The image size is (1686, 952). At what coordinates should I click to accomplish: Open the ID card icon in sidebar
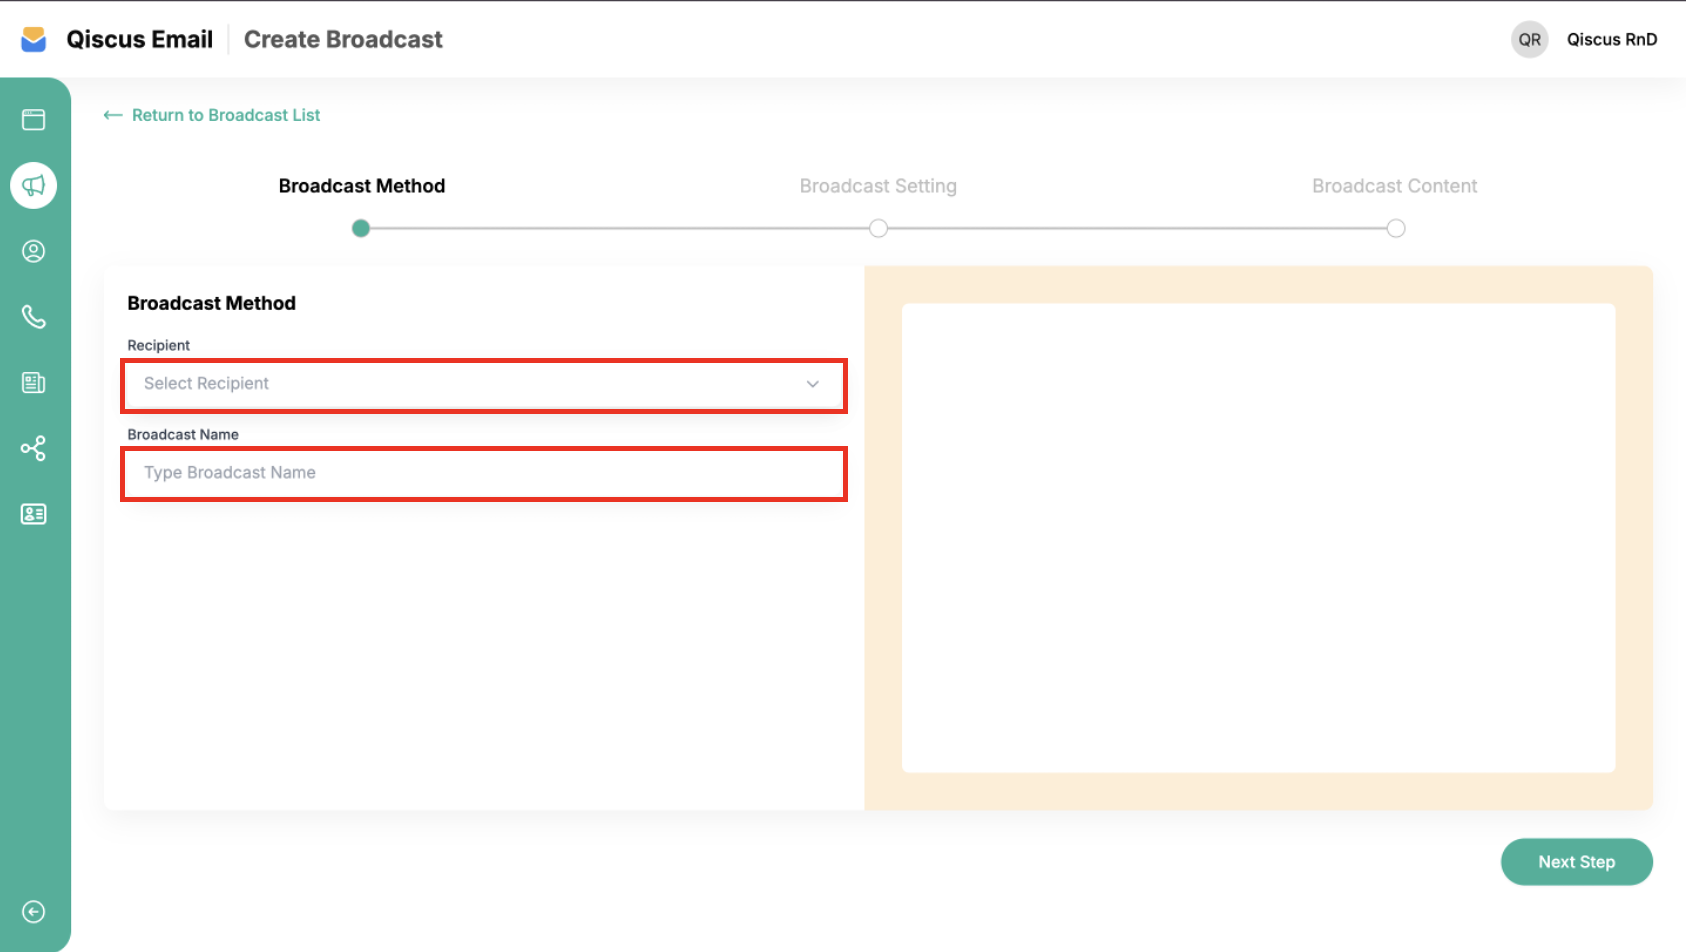[x=34, y=514]
